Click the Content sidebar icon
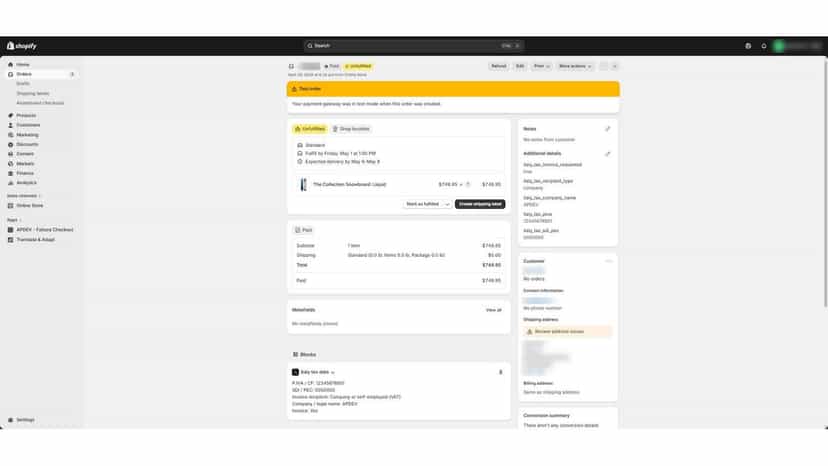 [x=11, y=154]
